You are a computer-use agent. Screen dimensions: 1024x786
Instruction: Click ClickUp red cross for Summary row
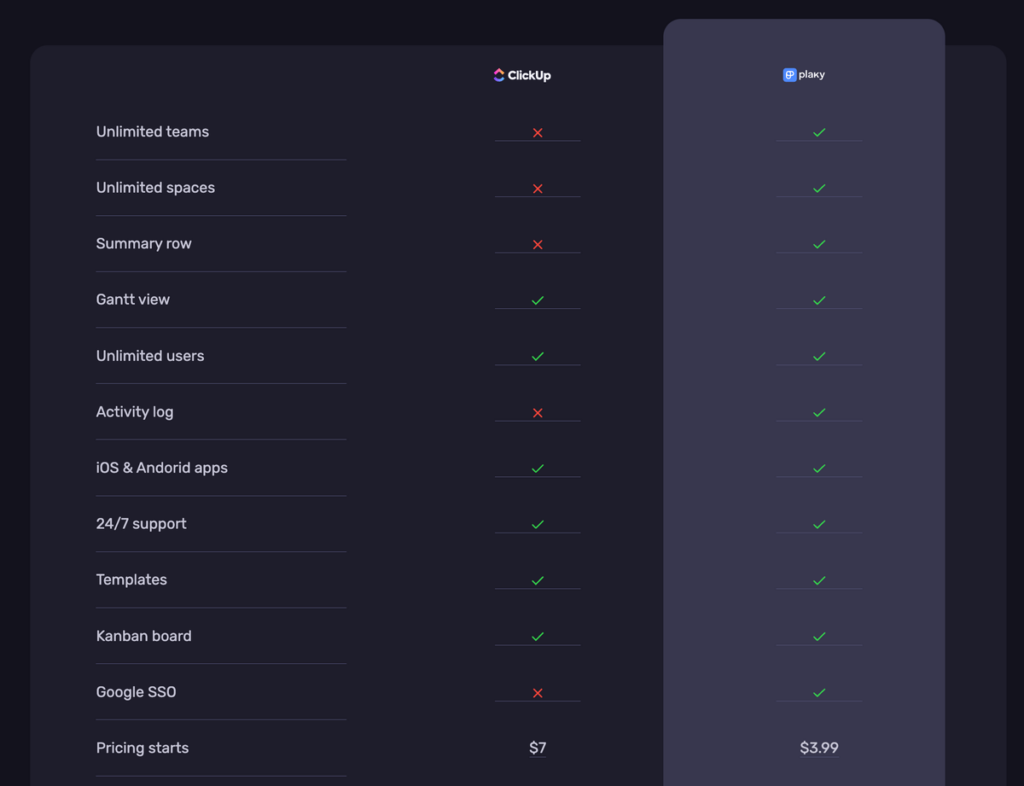coord(537,244)
